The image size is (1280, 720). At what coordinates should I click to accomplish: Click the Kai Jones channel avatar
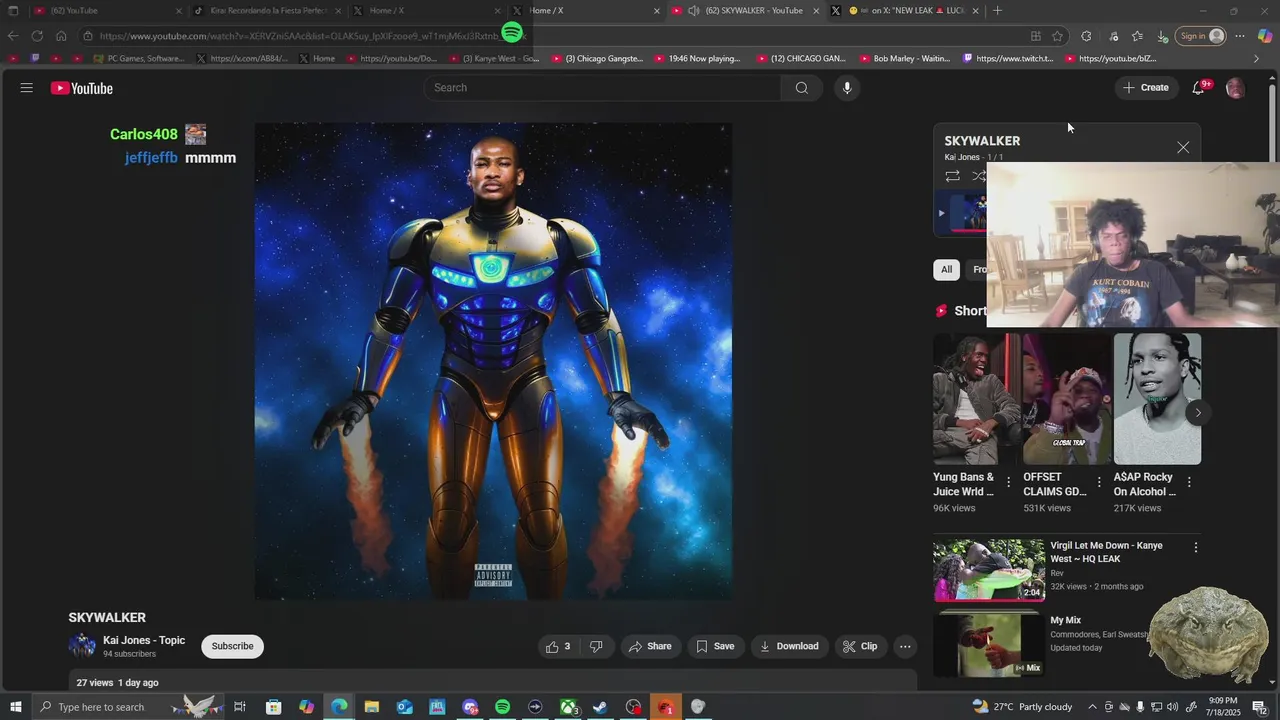tap(82, 646)
